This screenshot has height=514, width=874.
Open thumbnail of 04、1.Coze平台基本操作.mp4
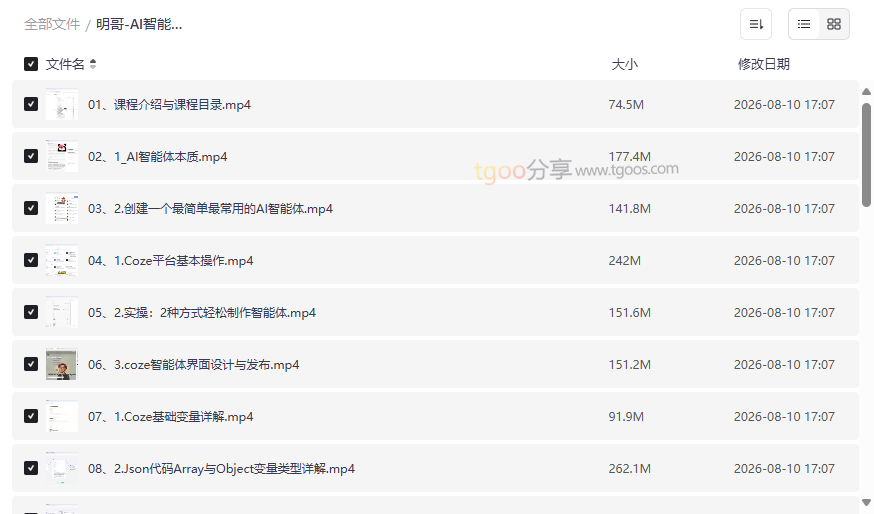click(62, 260)
